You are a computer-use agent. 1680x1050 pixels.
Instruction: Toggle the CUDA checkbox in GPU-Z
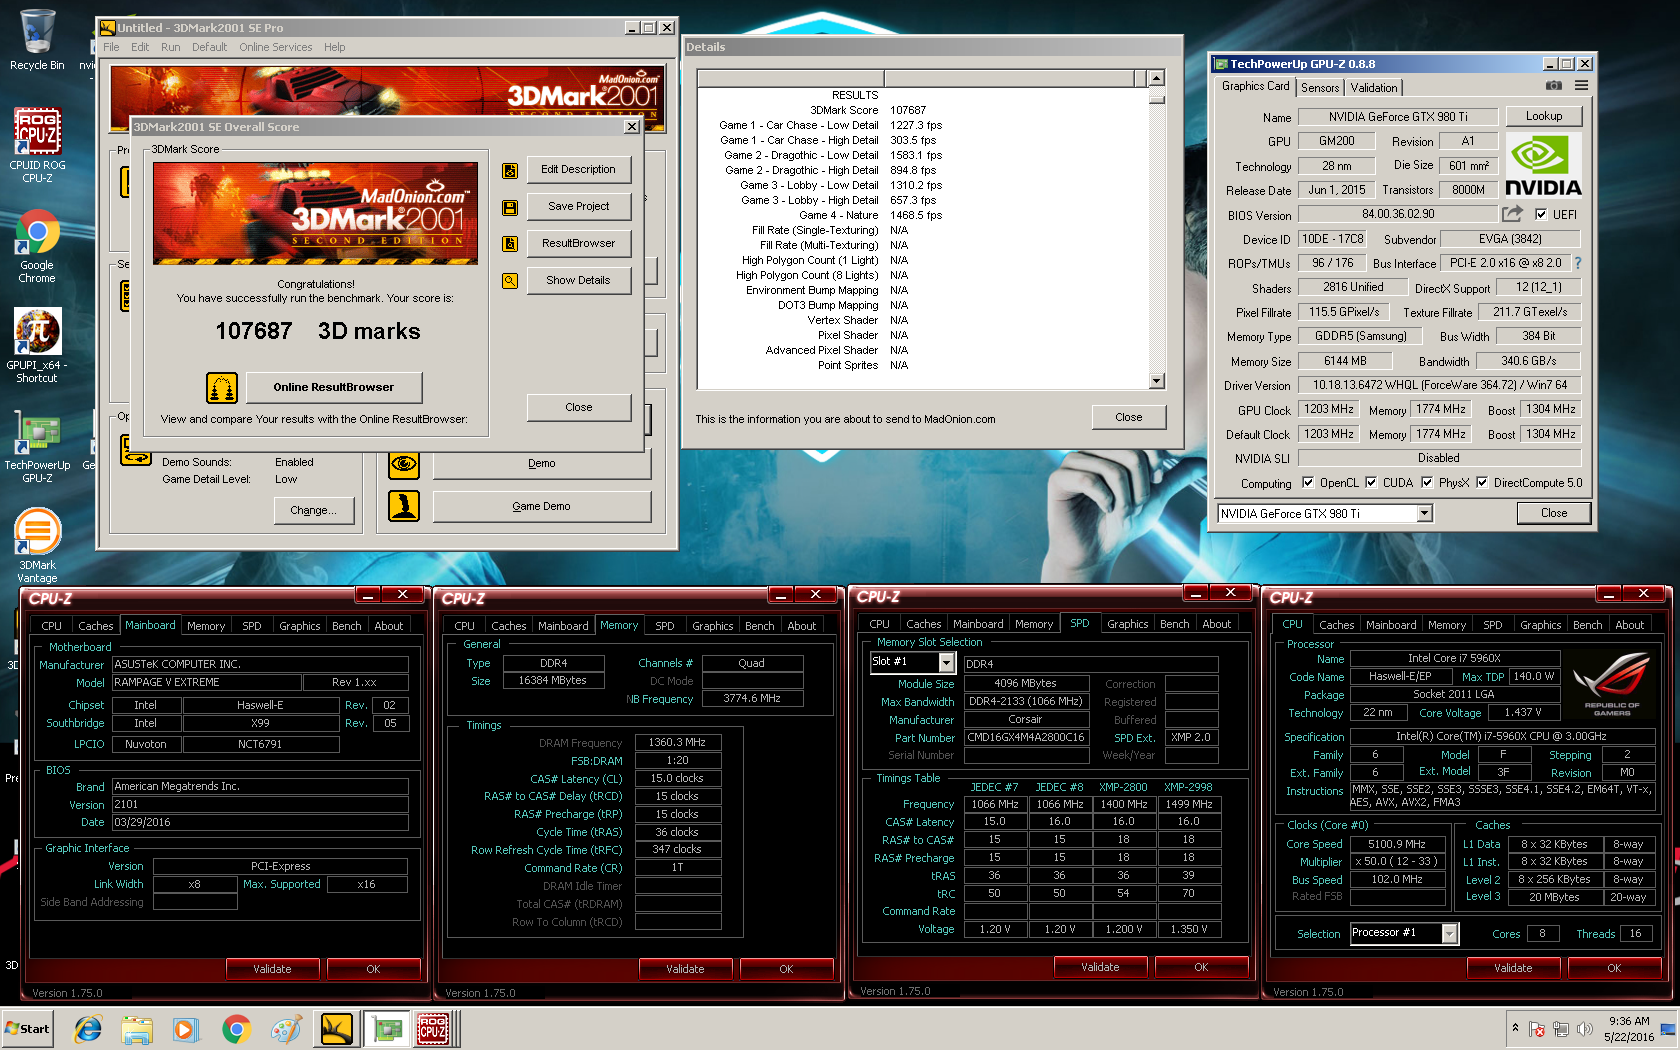[1371, 482]
